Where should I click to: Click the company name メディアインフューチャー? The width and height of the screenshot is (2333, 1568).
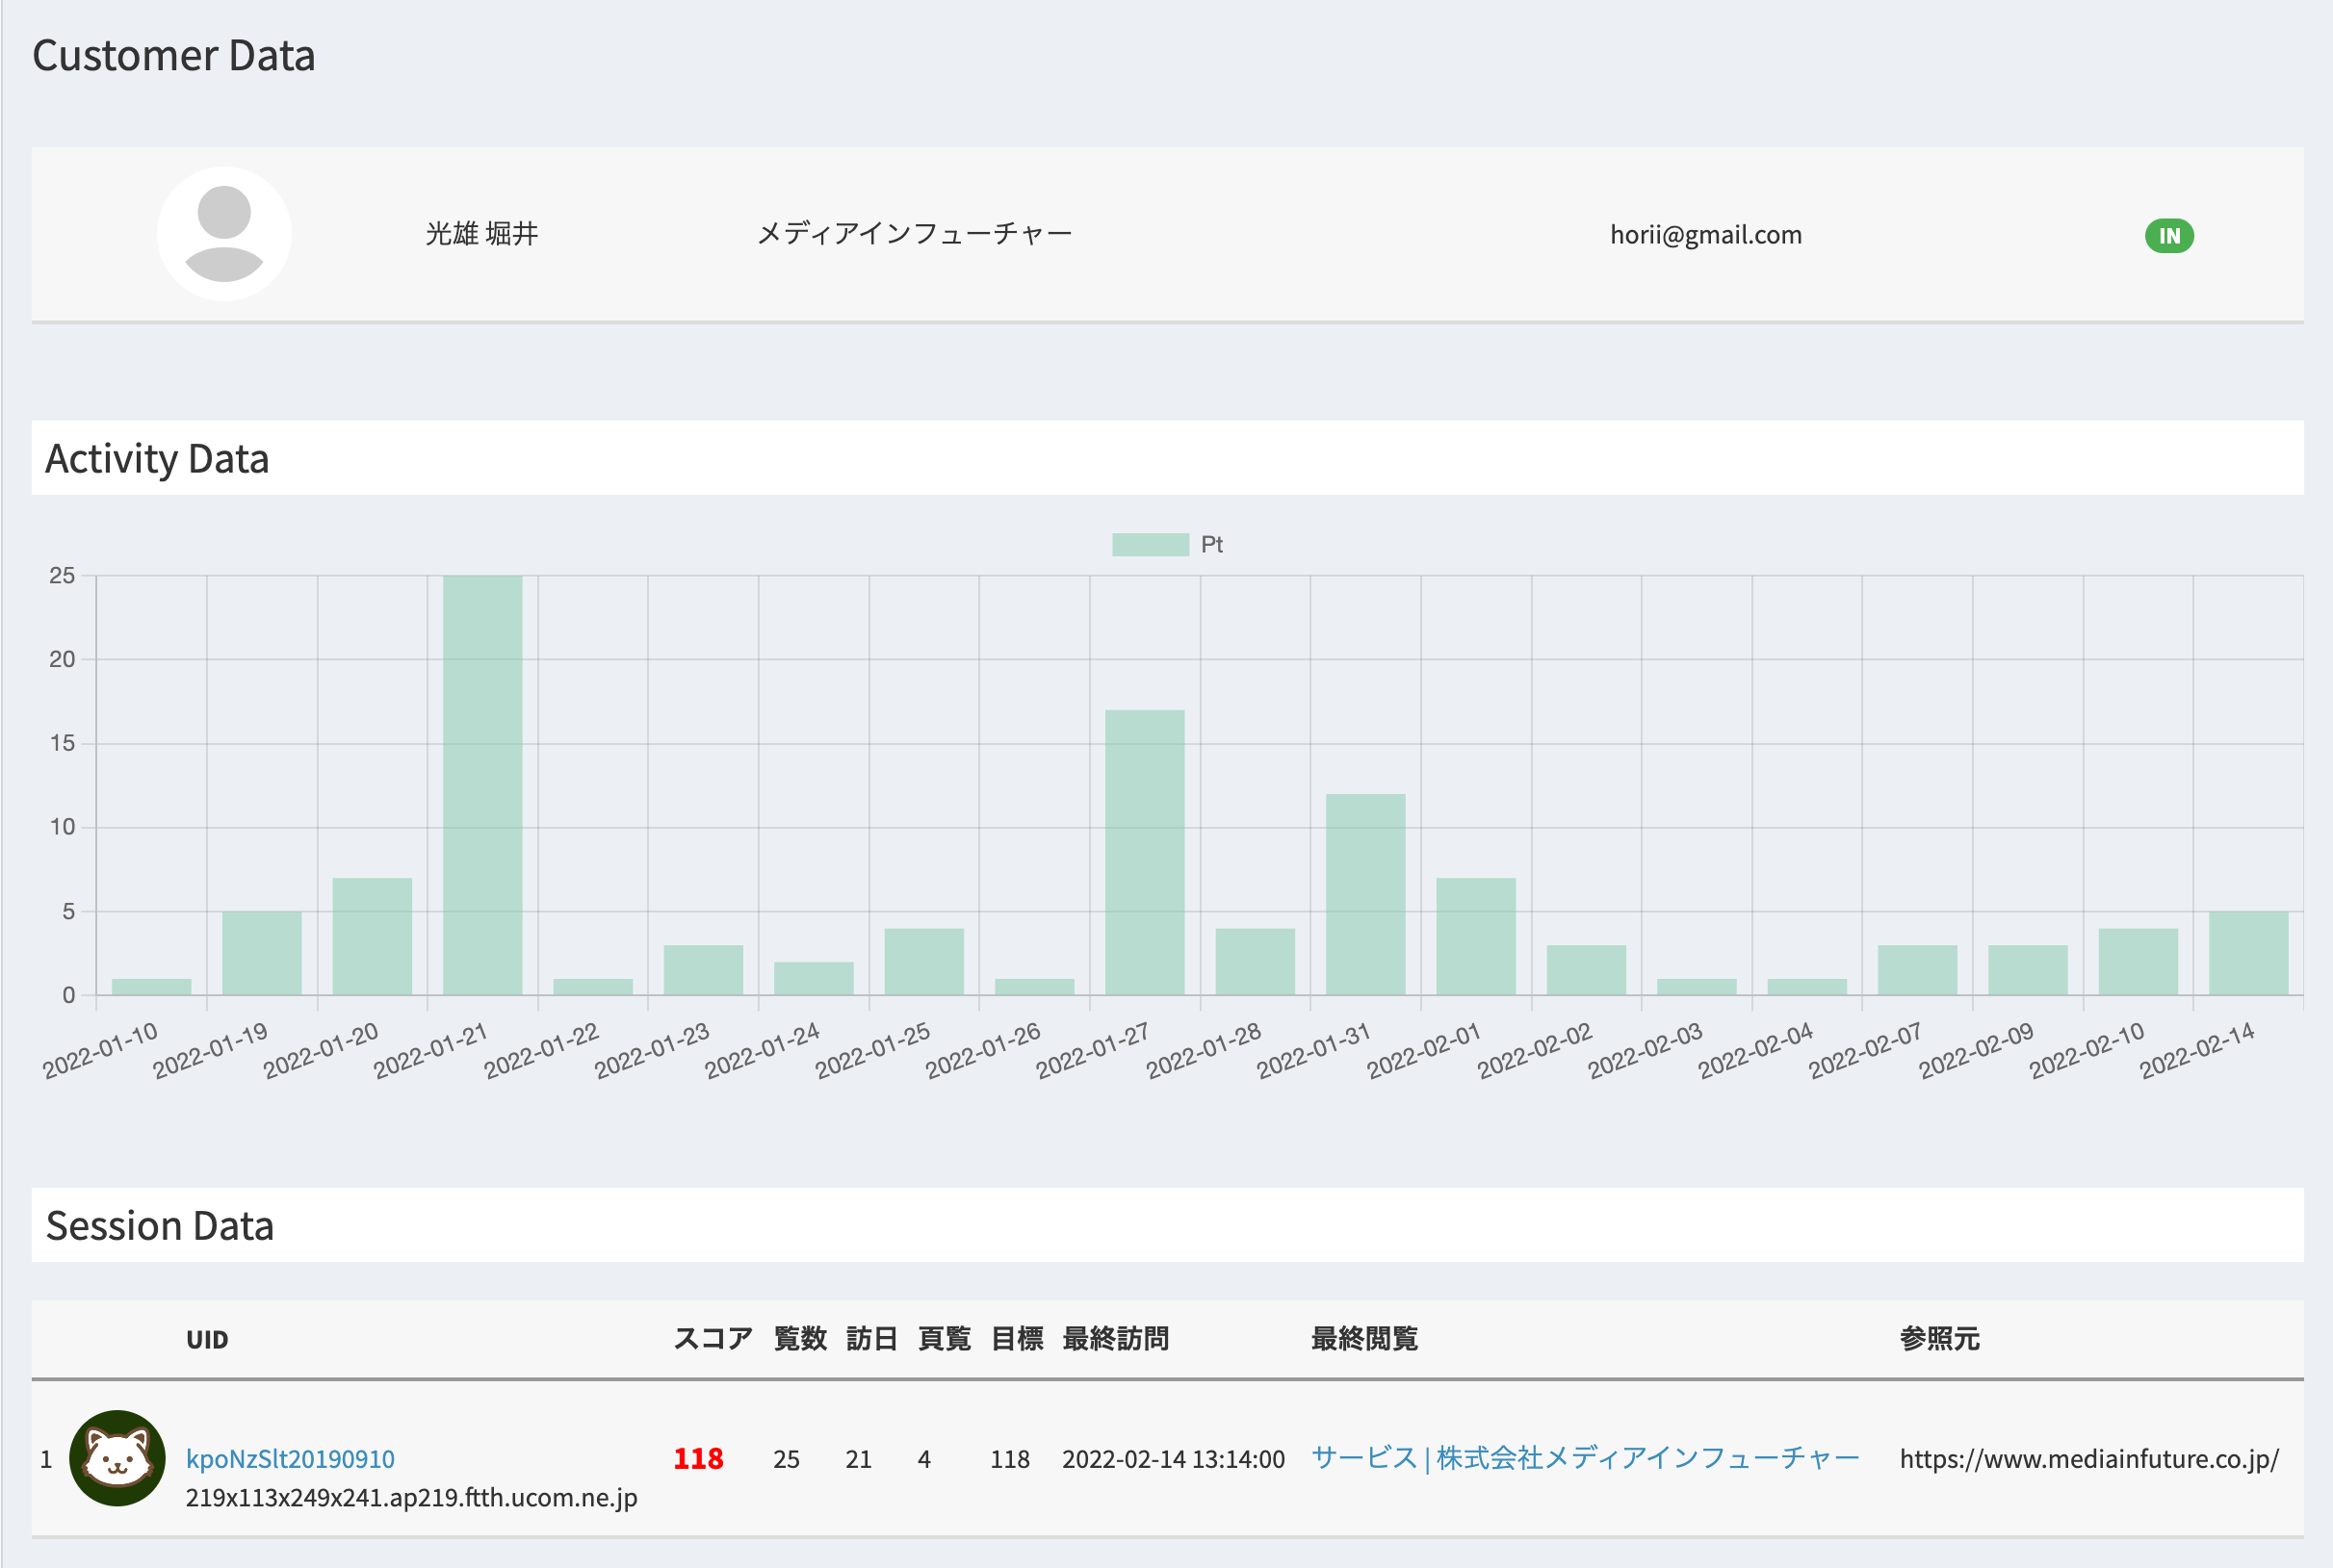click(x=914, y=234)
